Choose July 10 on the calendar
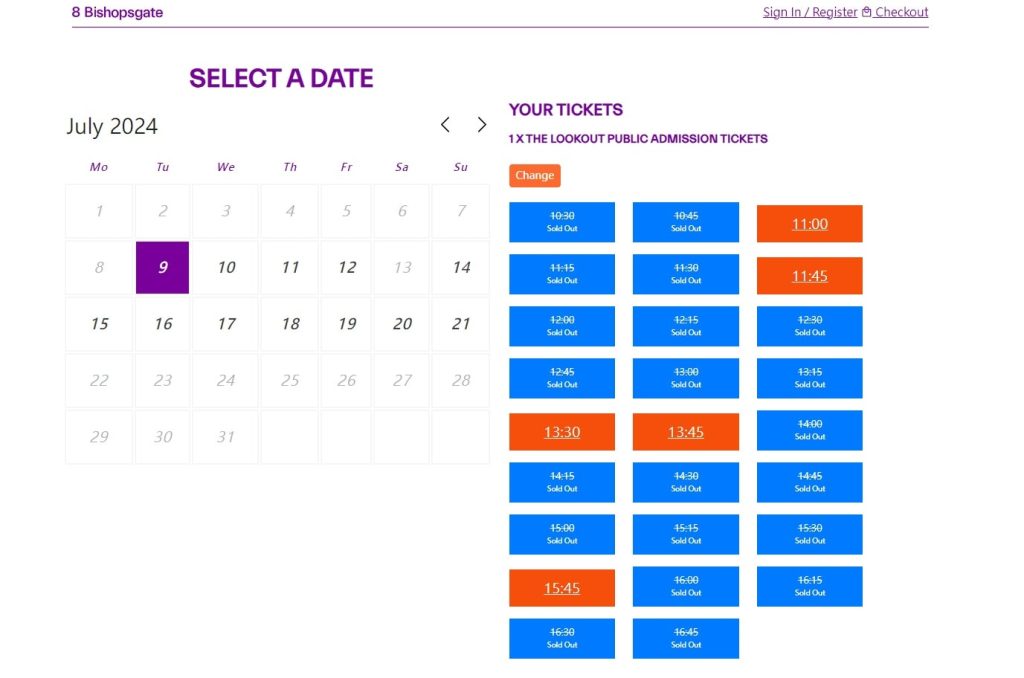The height and width of the screenshot is (678, 1024). pyautogui.click(x=226, y=268)
